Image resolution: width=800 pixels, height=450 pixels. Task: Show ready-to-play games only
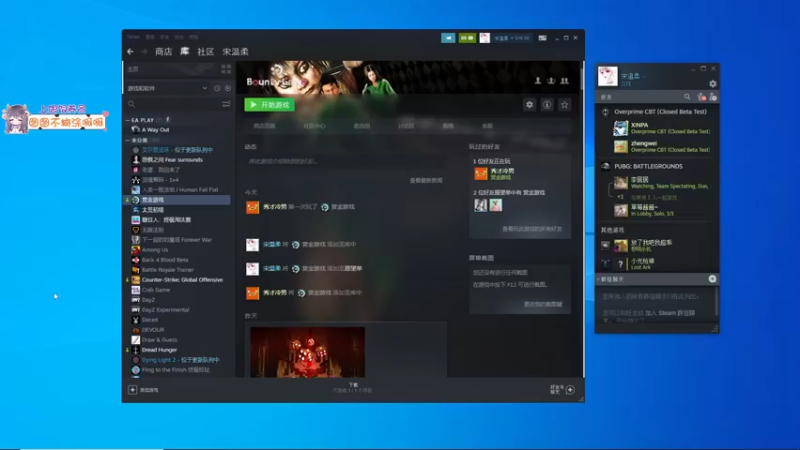pyautogui.click(x=228, y=88)
